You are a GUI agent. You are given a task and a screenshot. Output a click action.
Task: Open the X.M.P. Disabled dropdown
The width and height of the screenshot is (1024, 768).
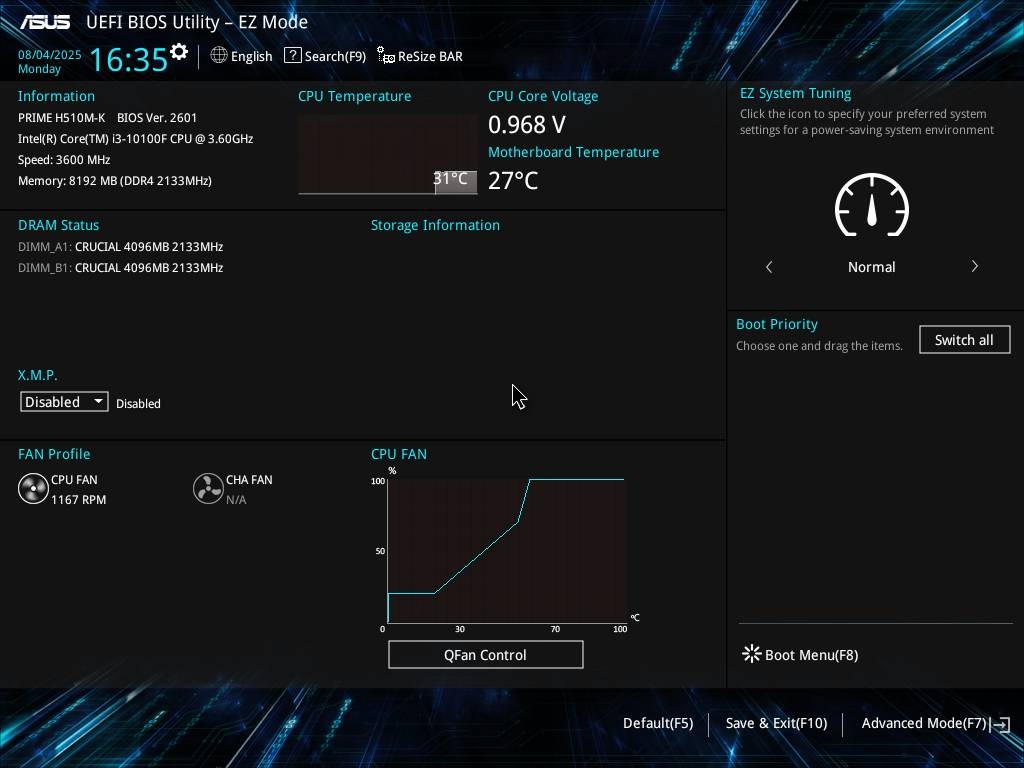tap(64, 402)
